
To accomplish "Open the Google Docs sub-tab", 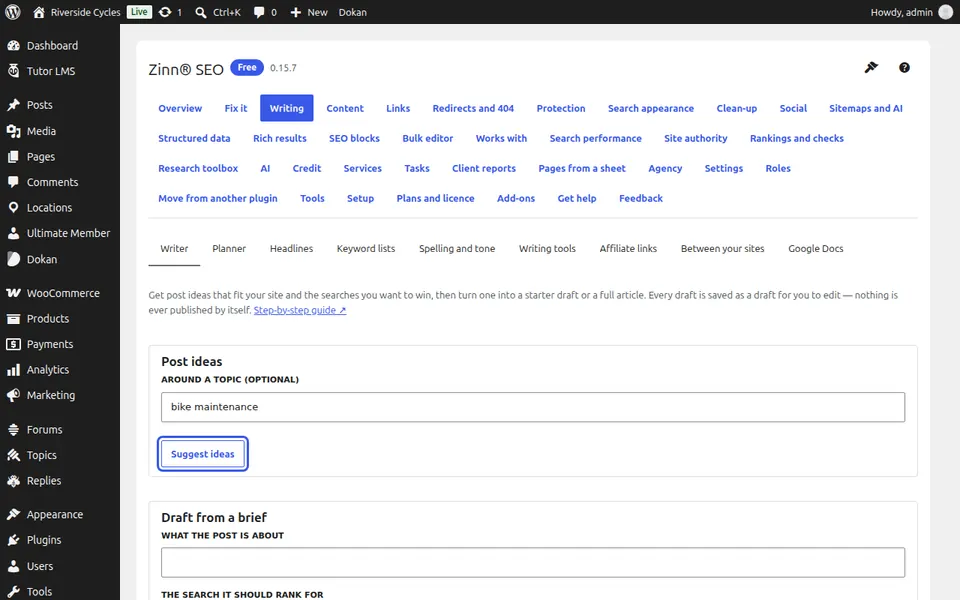I will pos(816,249).
